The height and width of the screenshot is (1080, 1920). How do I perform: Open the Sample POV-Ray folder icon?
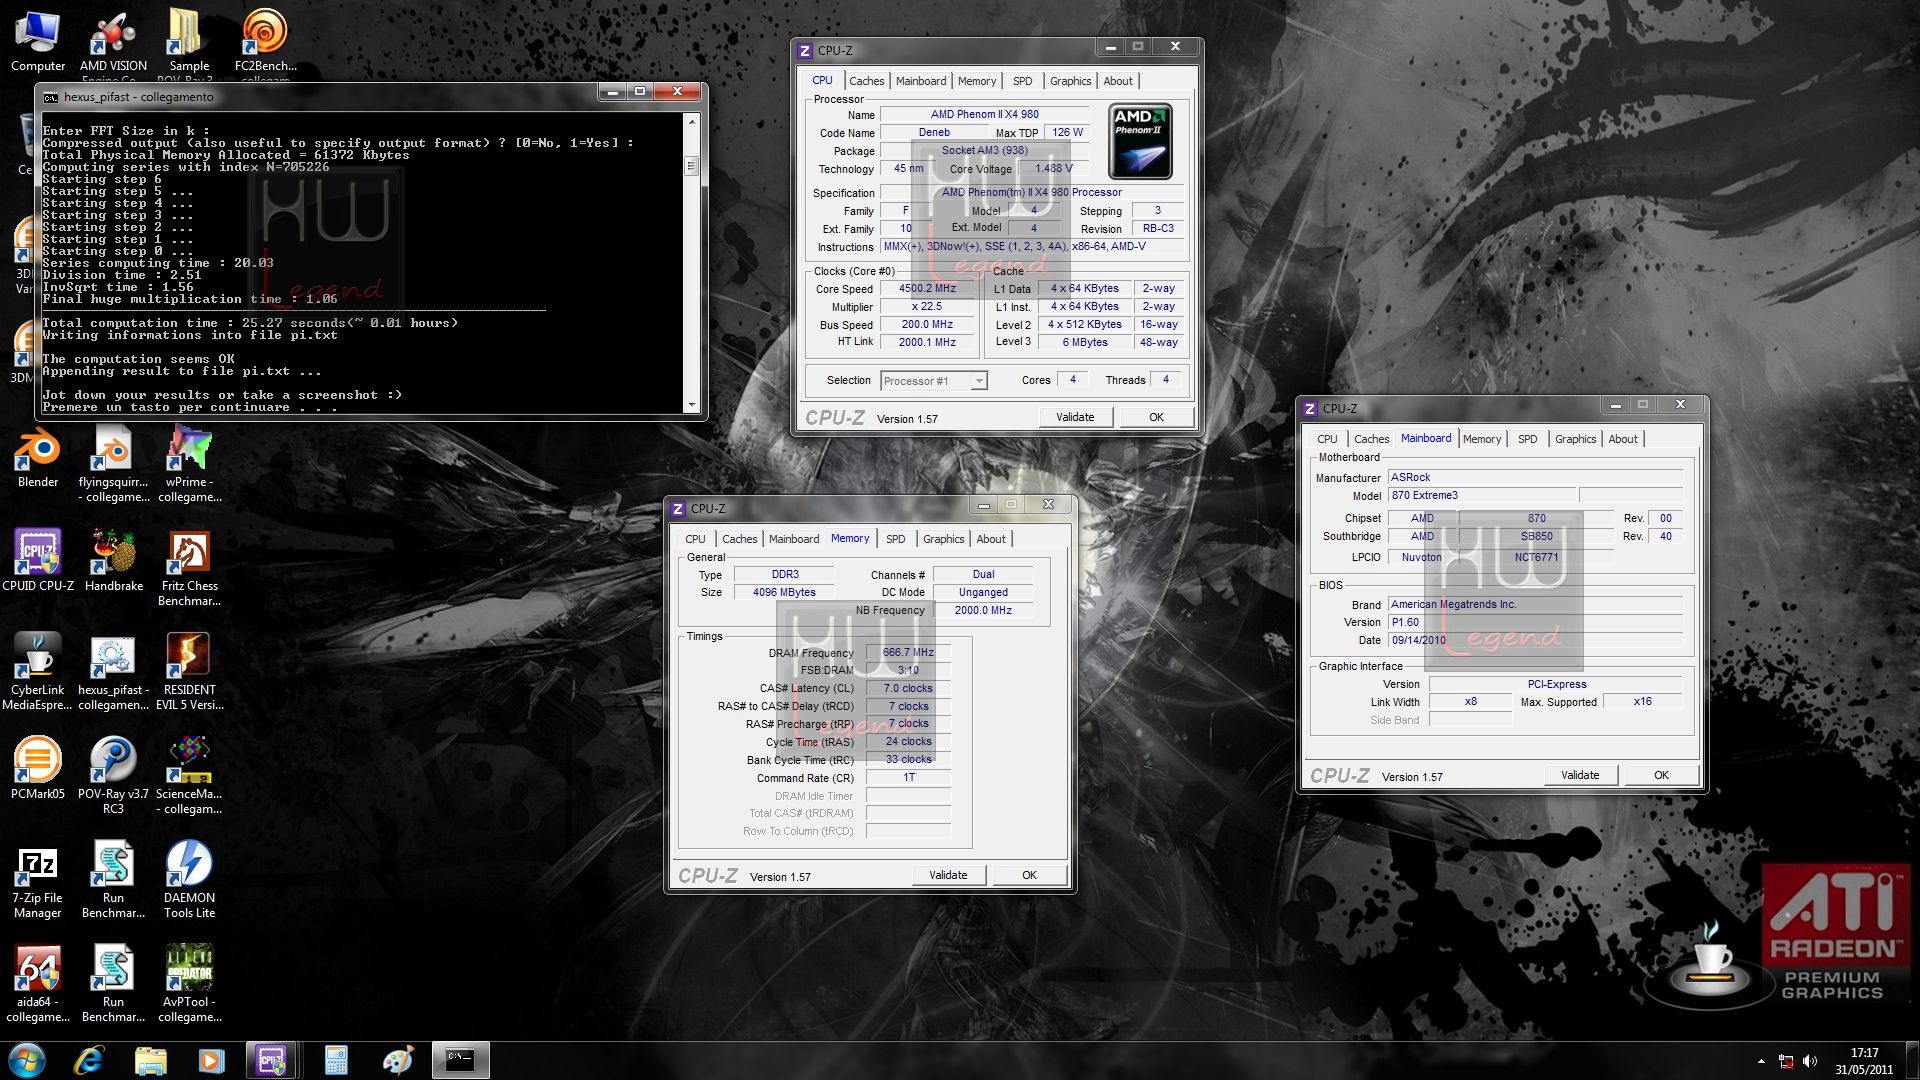coord(189,42)
